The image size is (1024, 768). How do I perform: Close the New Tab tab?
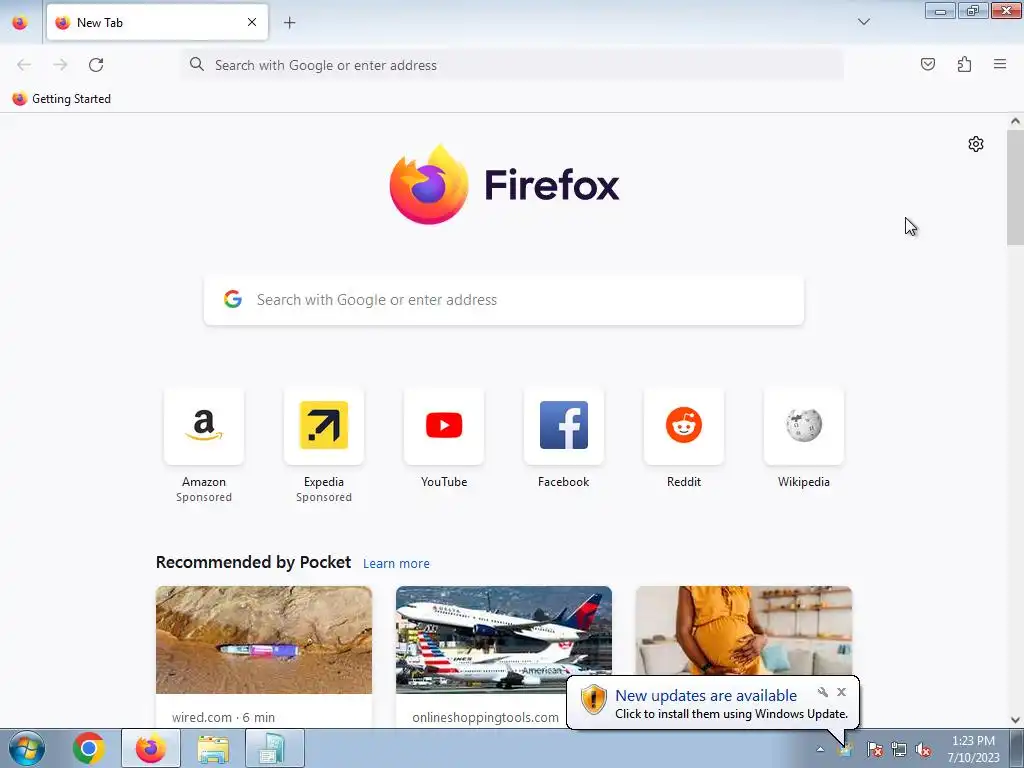pyautogui.click(x=252, y=22)
